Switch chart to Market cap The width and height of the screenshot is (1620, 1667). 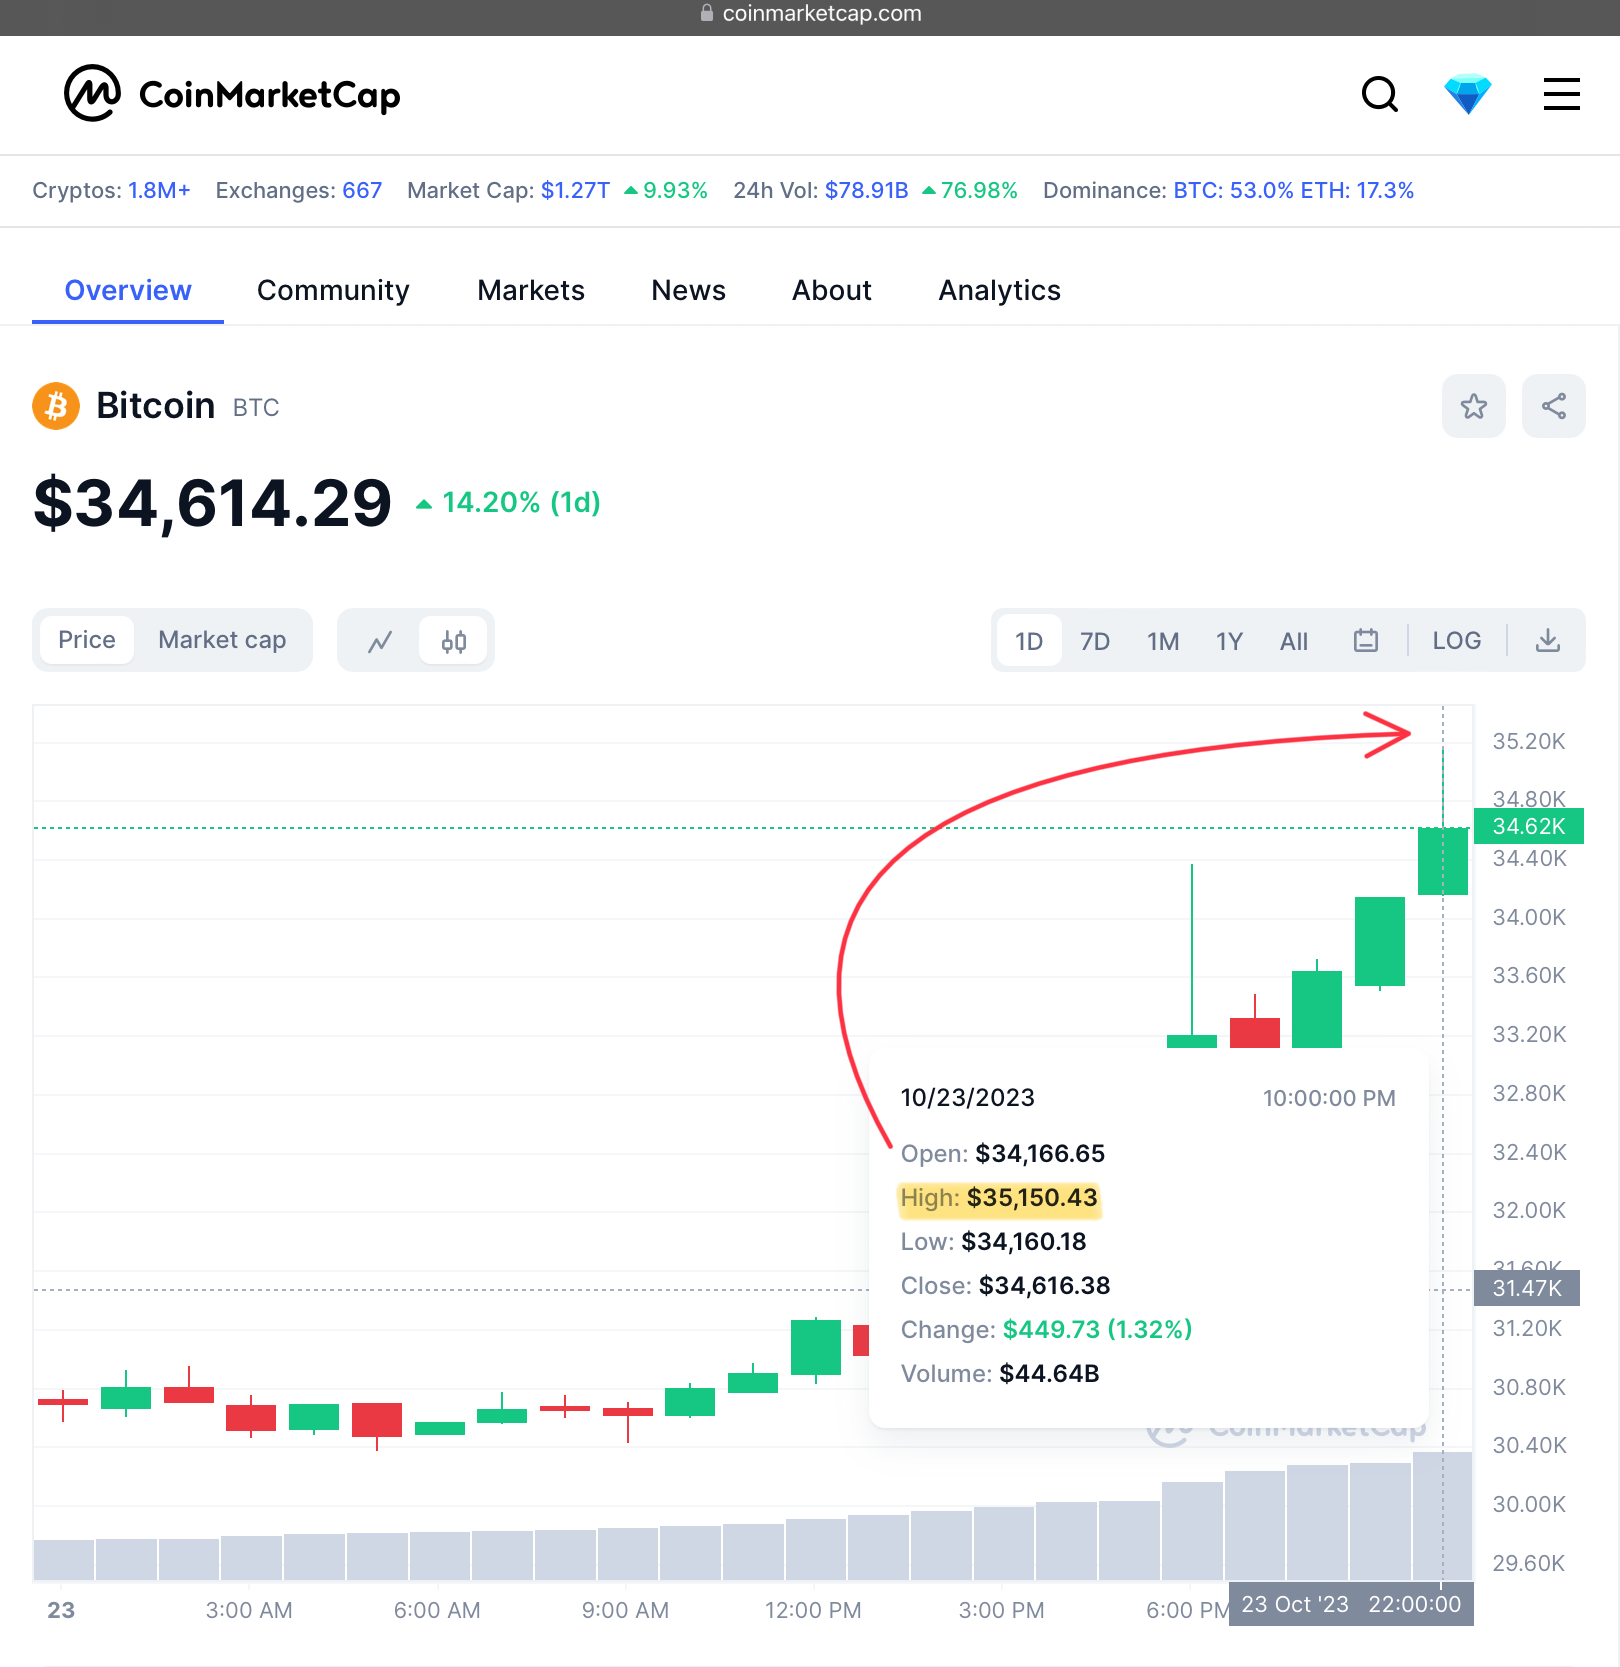(222, 640)
